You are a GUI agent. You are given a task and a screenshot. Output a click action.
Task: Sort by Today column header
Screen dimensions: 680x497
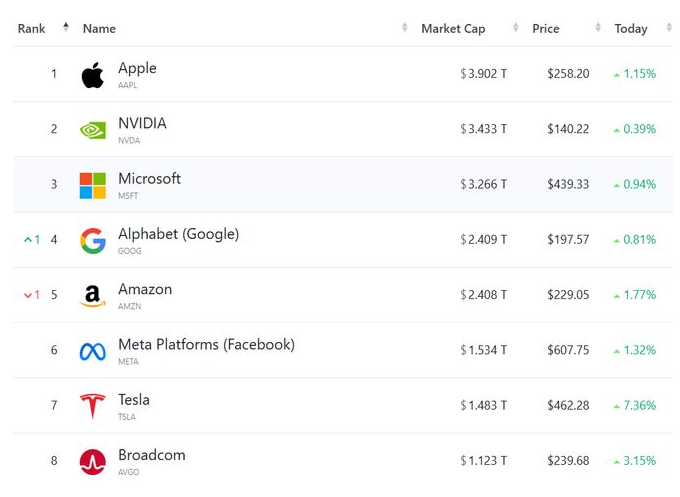(631, 28)
